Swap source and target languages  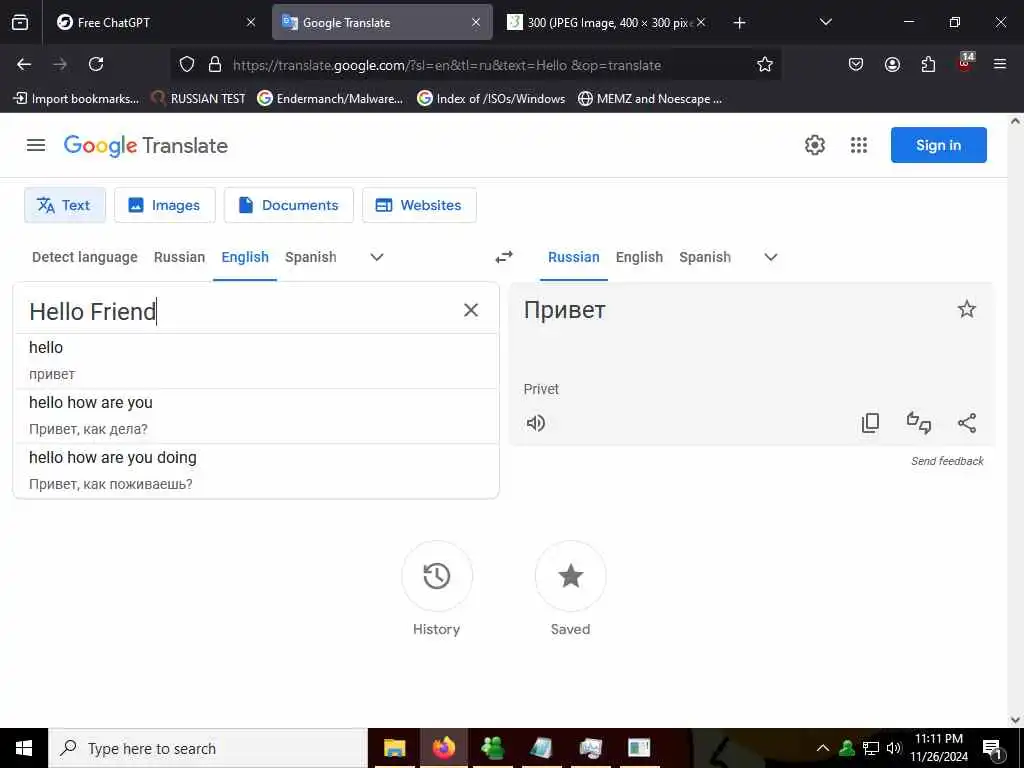pyautogui.click(x=504, y=257)
